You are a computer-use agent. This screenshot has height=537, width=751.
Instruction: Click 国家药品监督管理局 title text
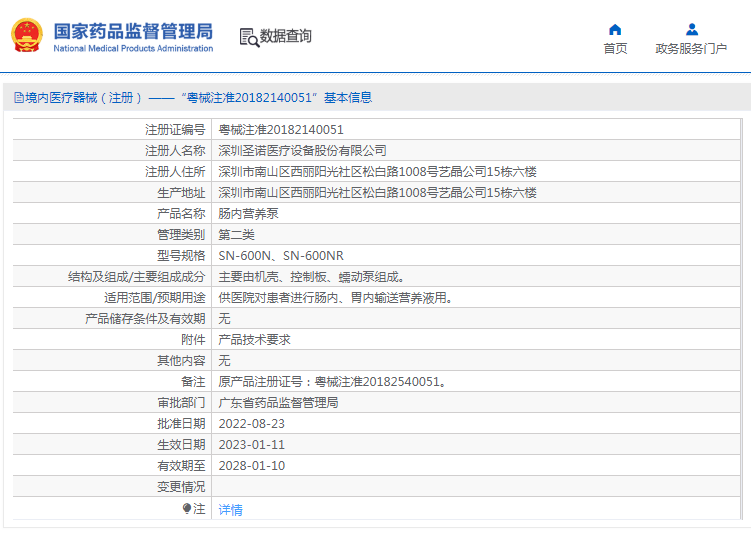[x=133, y=31]
